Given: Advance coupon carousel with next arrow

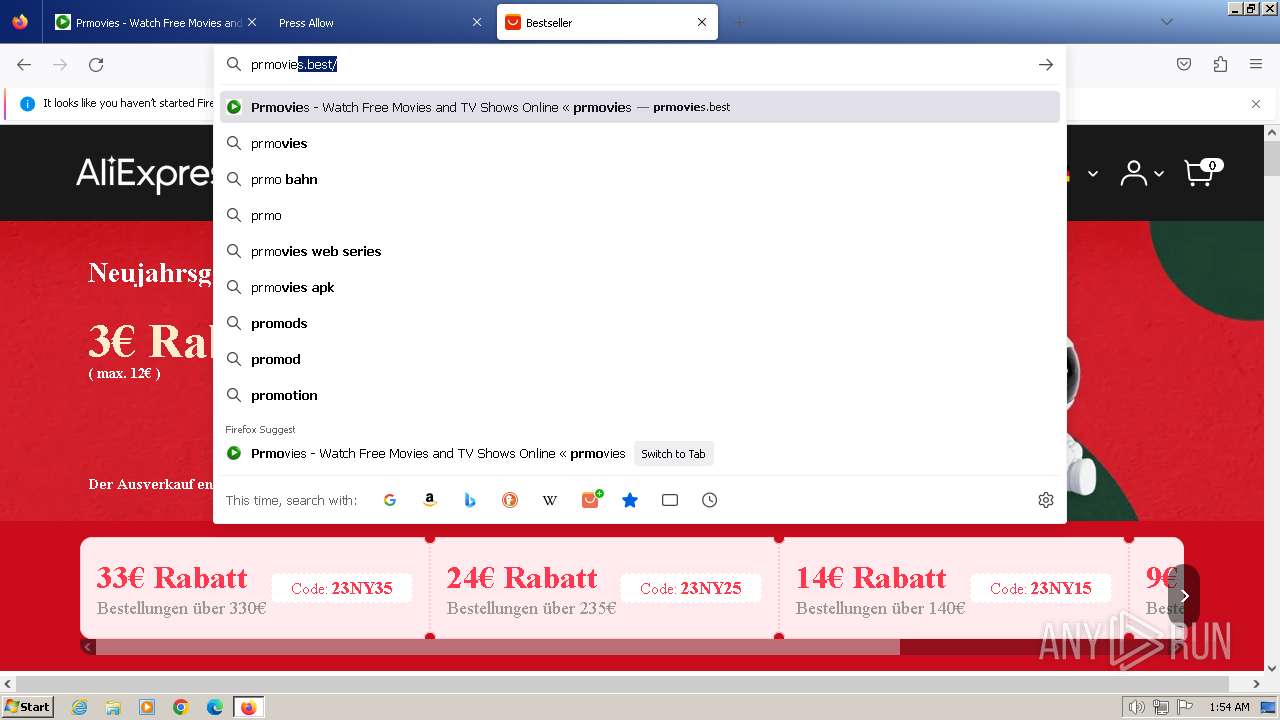Looking at the screenshot, I should click(1184, 595).
